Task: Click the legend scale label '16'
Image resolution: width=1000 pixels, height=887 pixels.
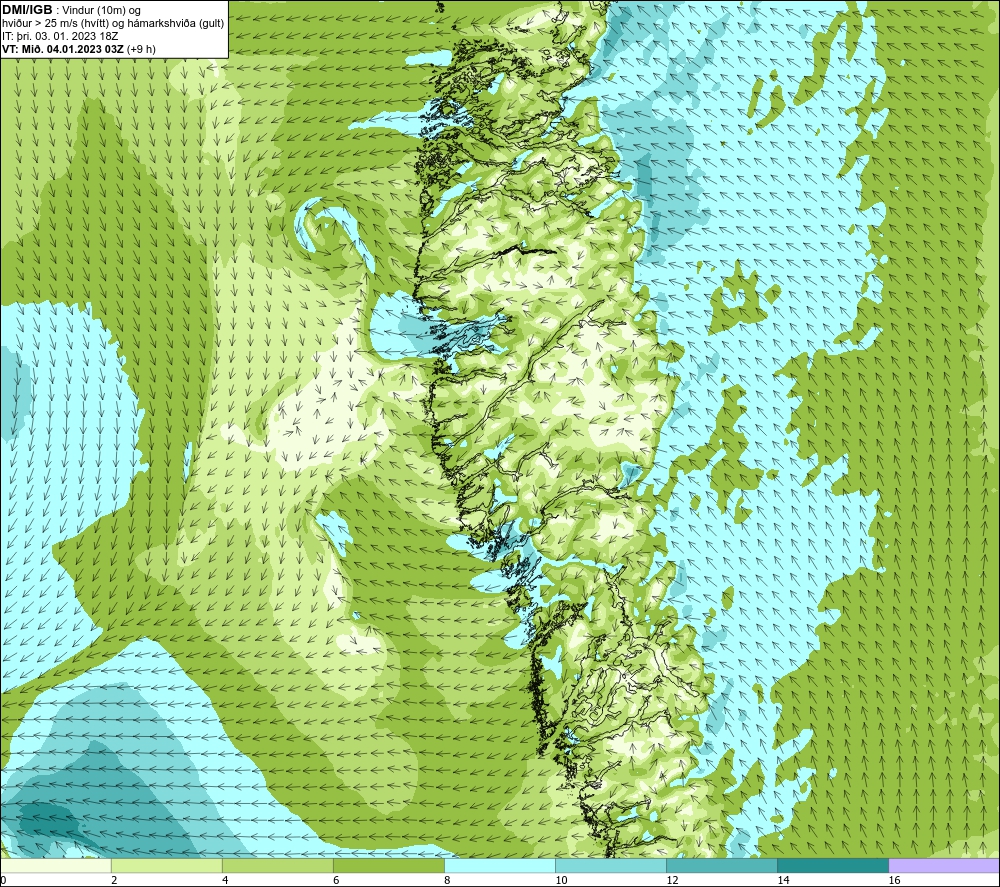Action: point(893,880)
